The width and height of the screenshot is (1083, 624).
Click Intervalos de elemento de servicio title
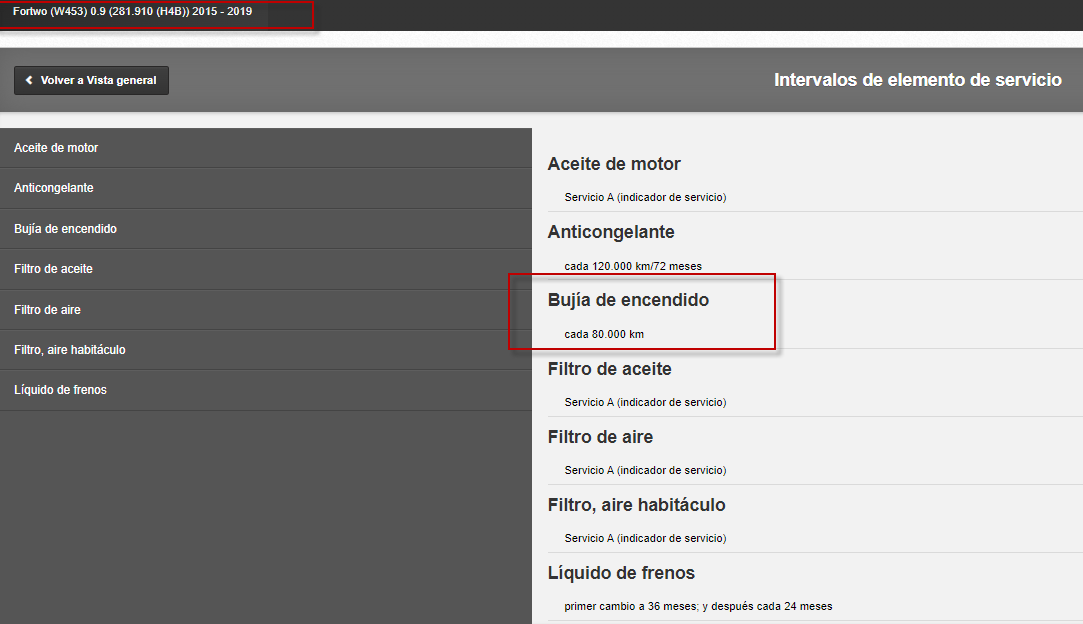click(x=918, y=80)
